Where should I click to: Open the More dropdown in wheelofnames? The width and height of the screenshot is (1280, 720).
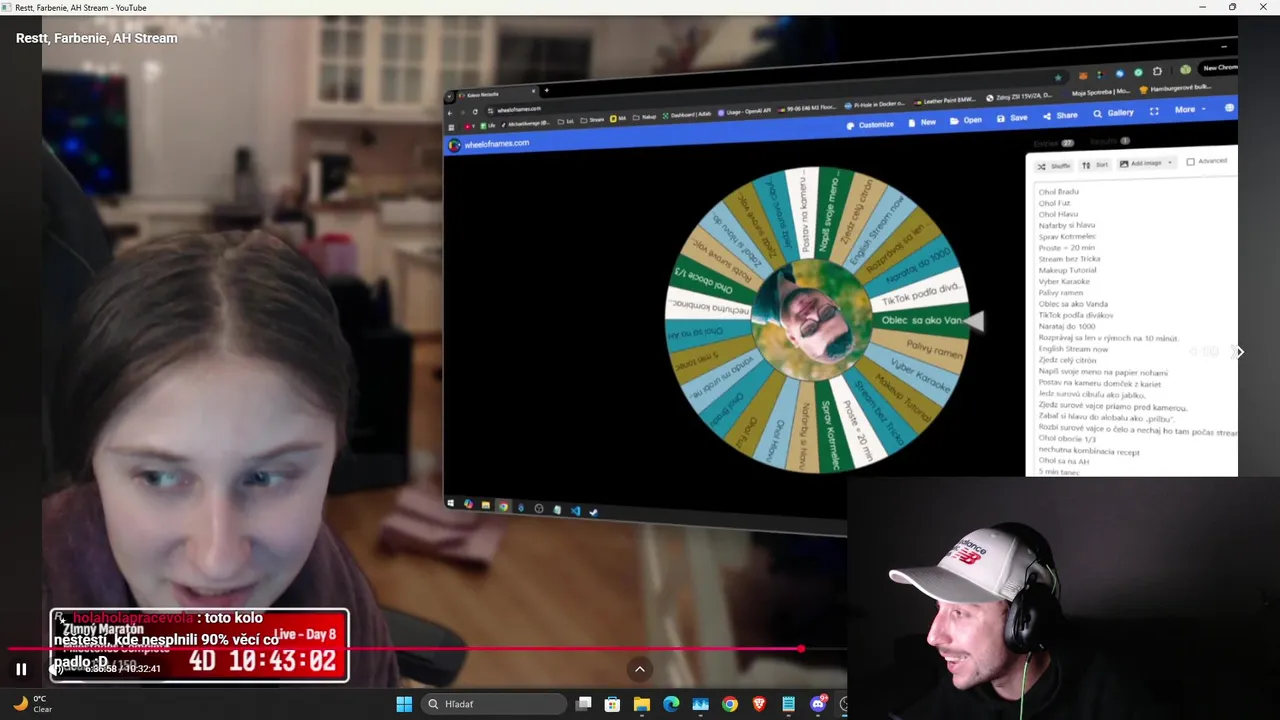coord(1189,109)
